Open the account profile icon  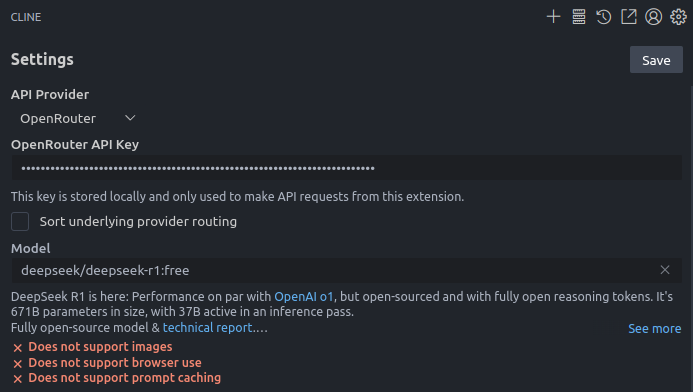[x=653, y=17]
